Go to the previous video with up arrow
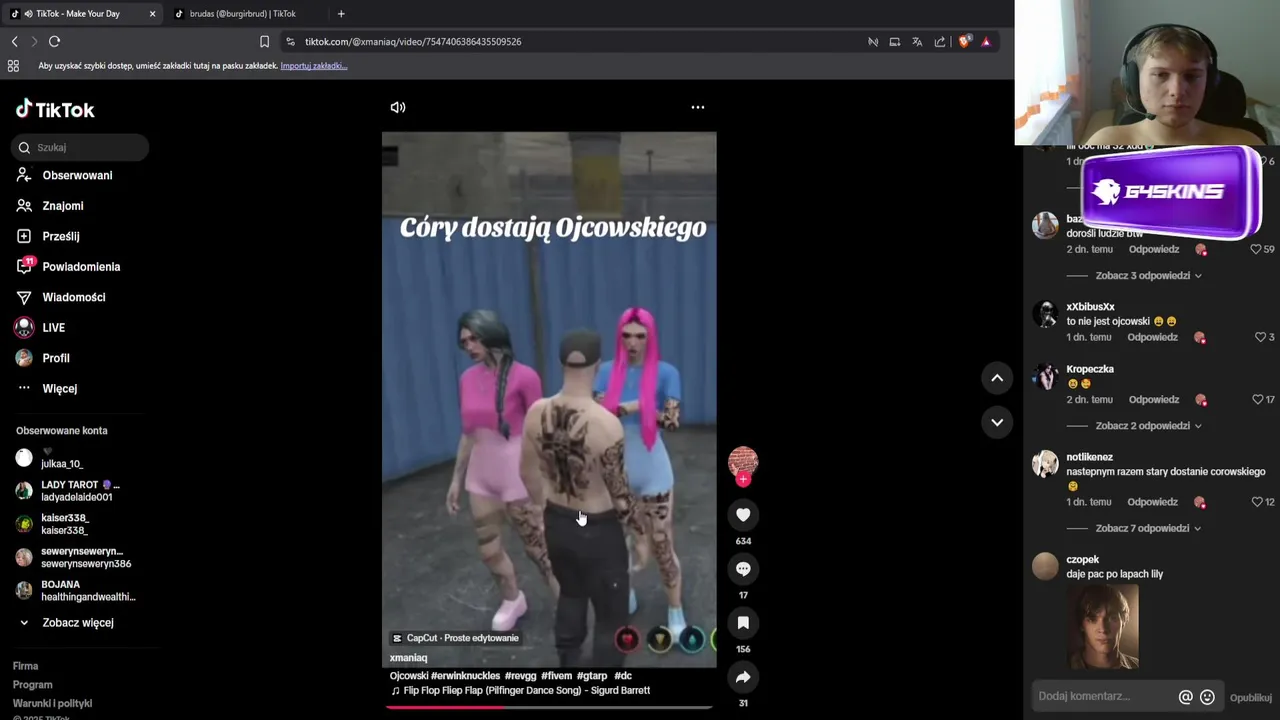The image size is (1280, 720). (x=997, y=378)
